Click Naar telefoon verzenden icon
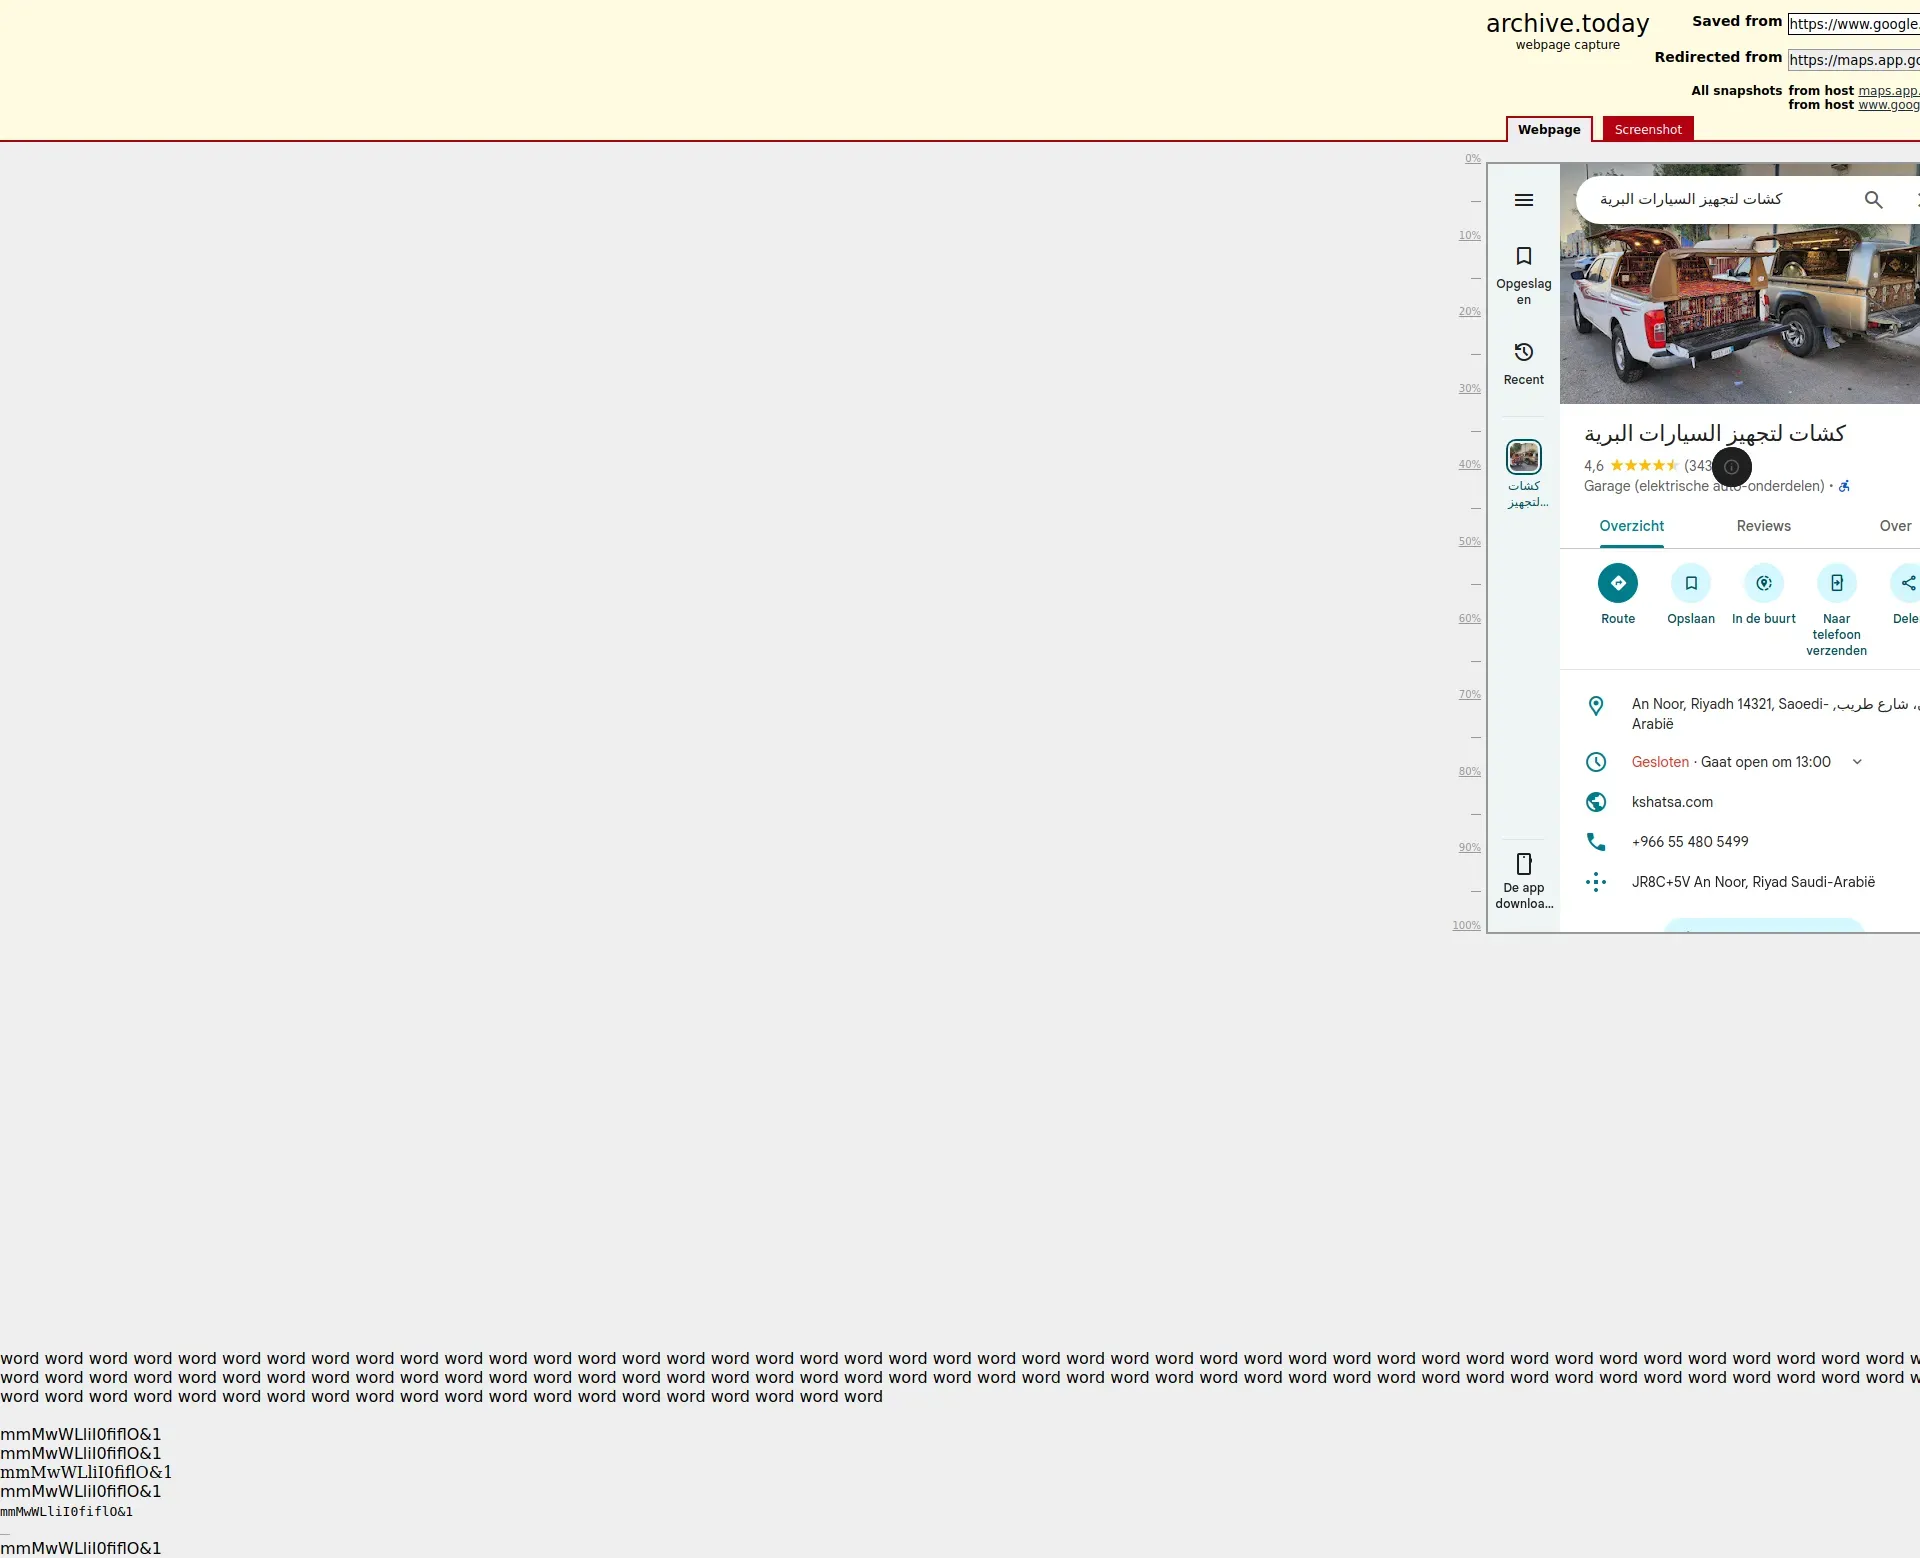This screenshot has height=1558, width=1920. pos(1836,583)
